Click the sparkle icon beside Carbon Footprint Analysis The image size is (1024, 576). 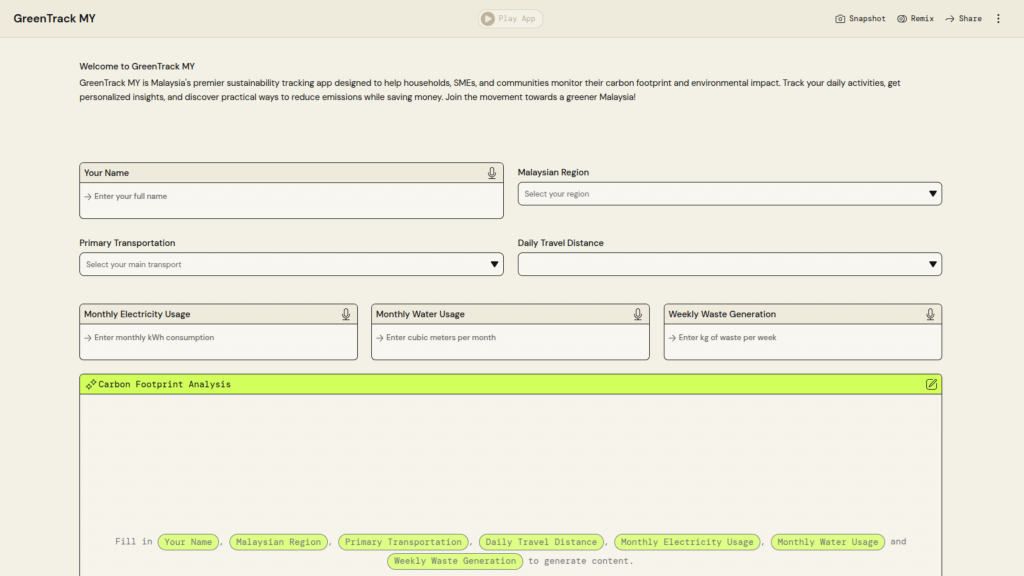(91, 384)
